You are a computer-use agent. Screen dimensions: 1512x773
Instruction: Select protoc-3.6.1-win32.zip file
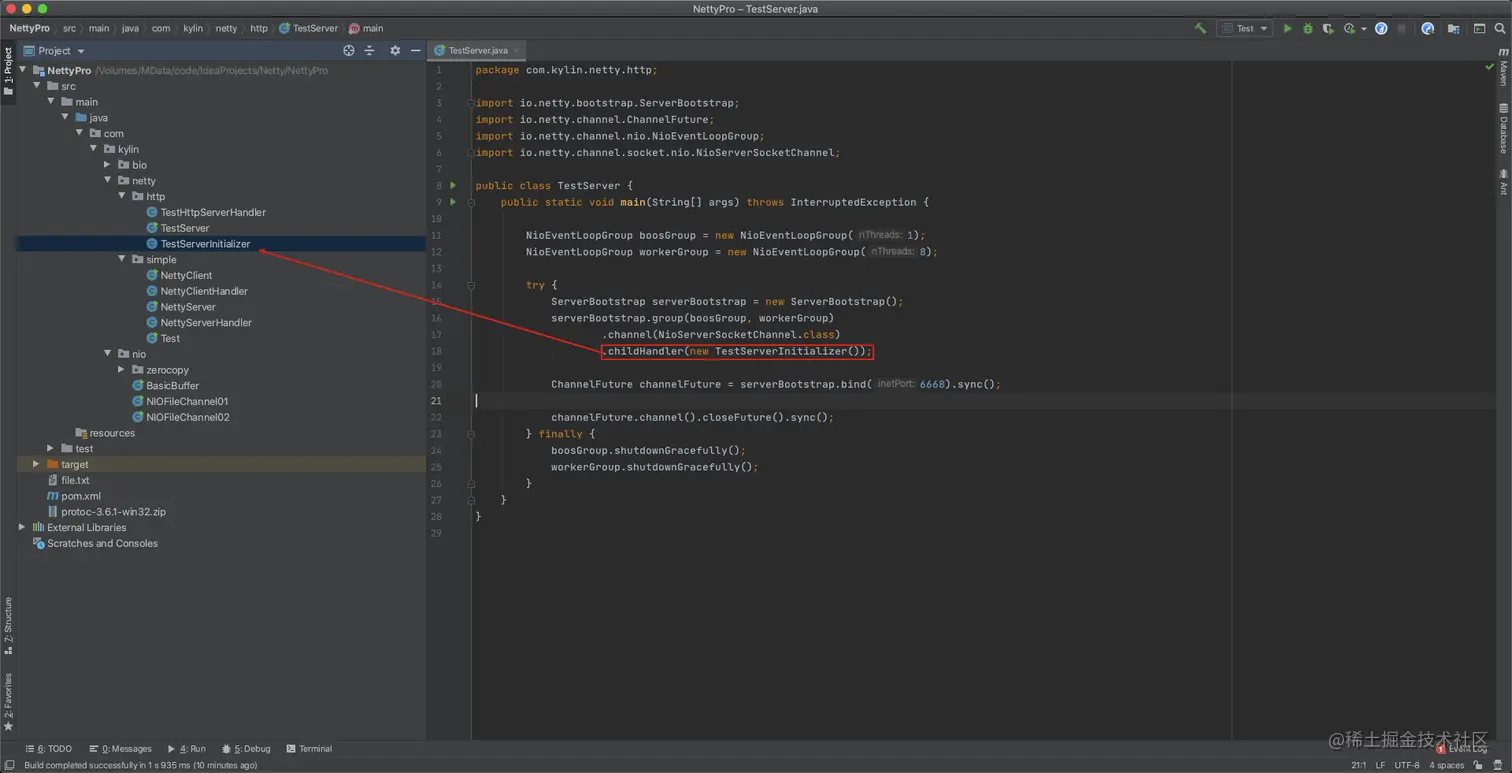(113, 512)
